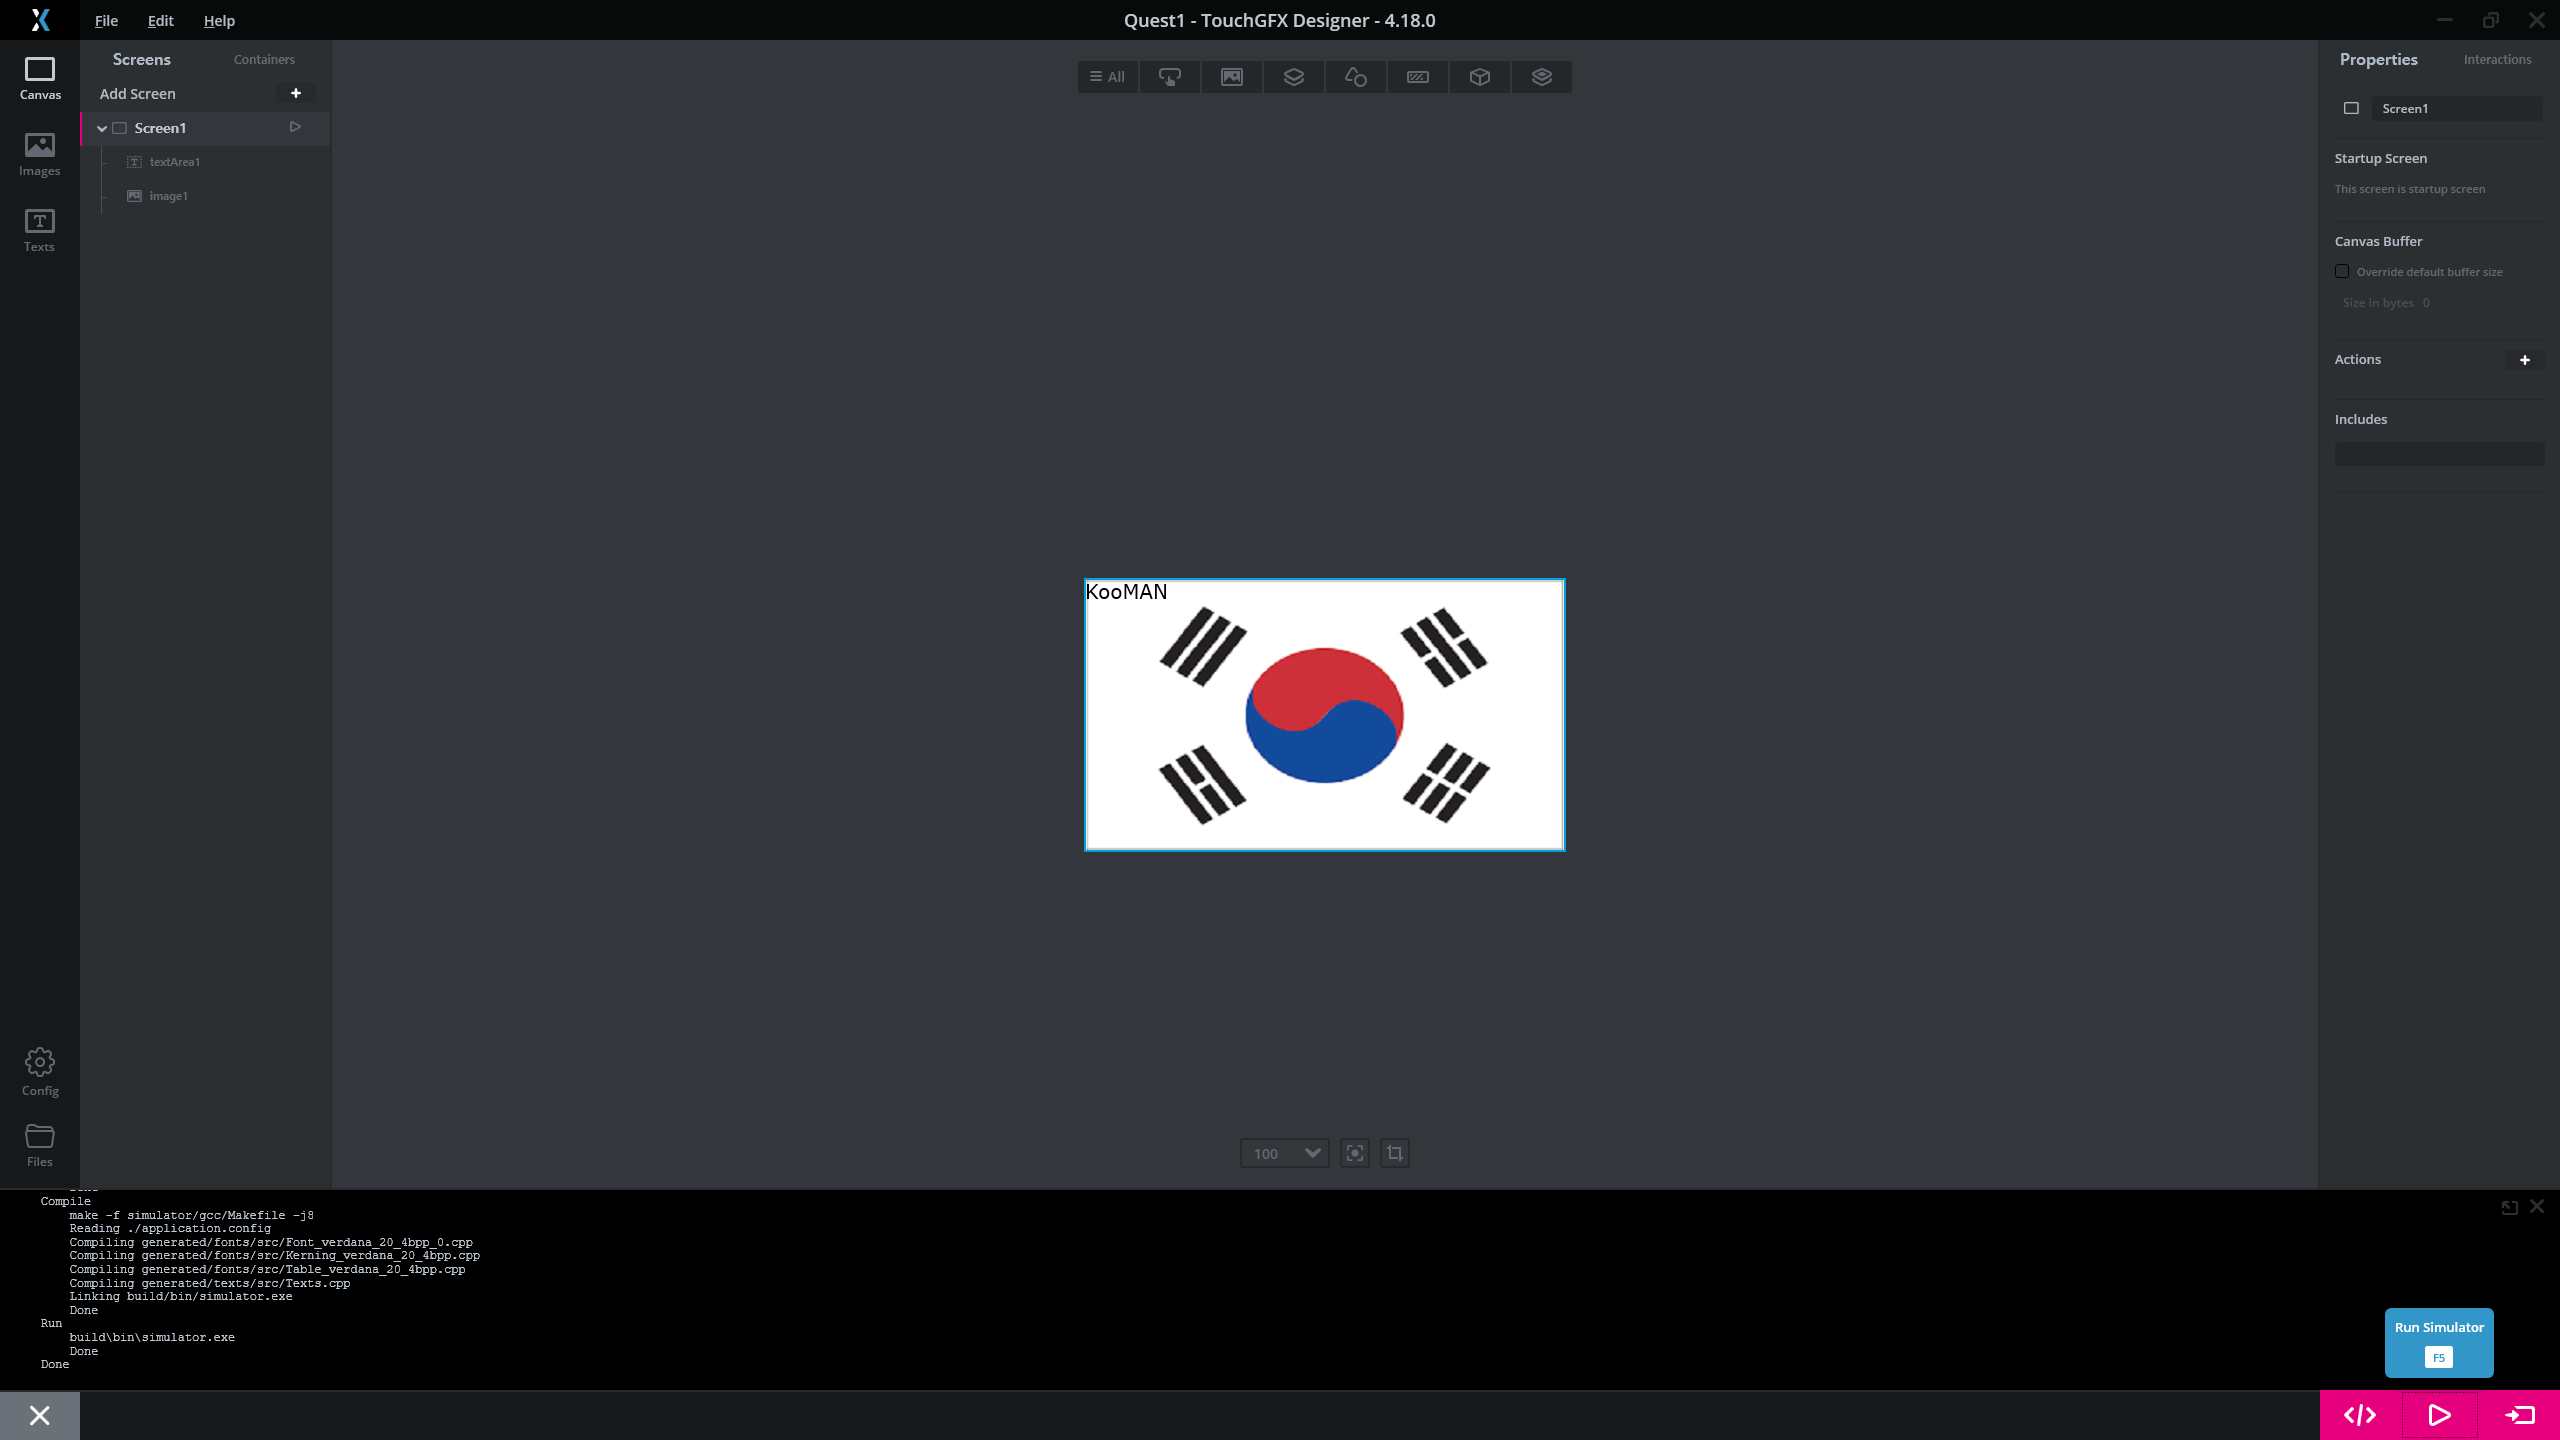Open the Images manager in sidebar

click(40, 154)
